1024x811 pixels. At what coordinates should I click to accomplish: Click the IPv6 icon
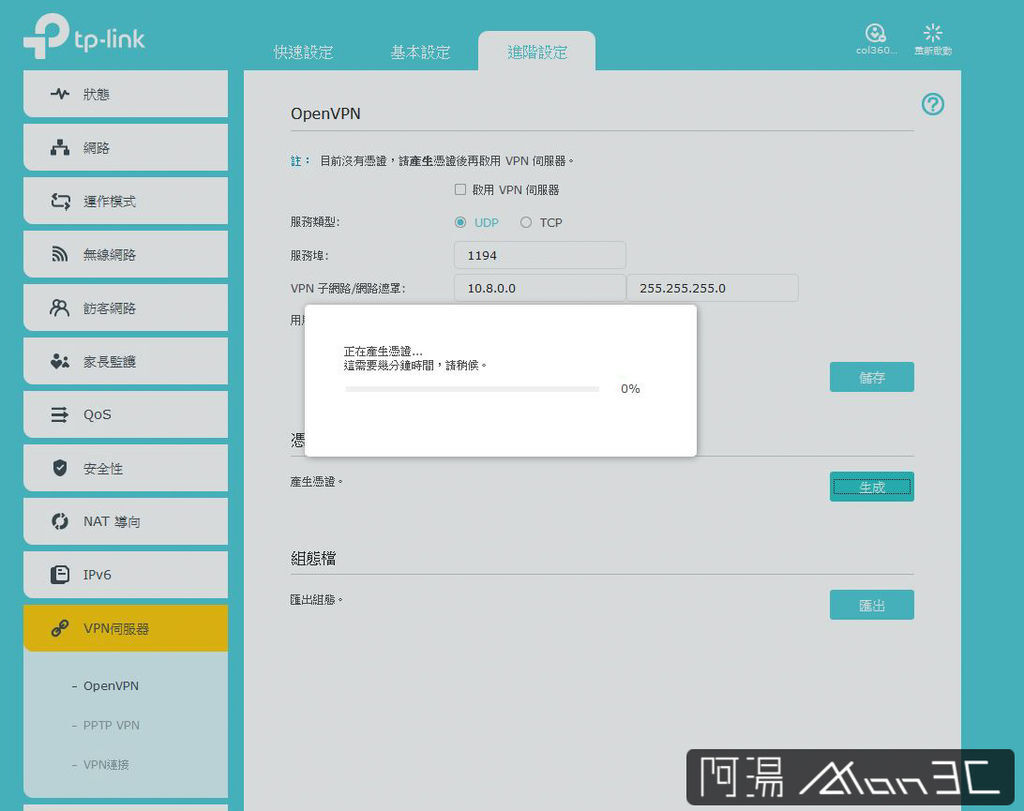[60, 575]
